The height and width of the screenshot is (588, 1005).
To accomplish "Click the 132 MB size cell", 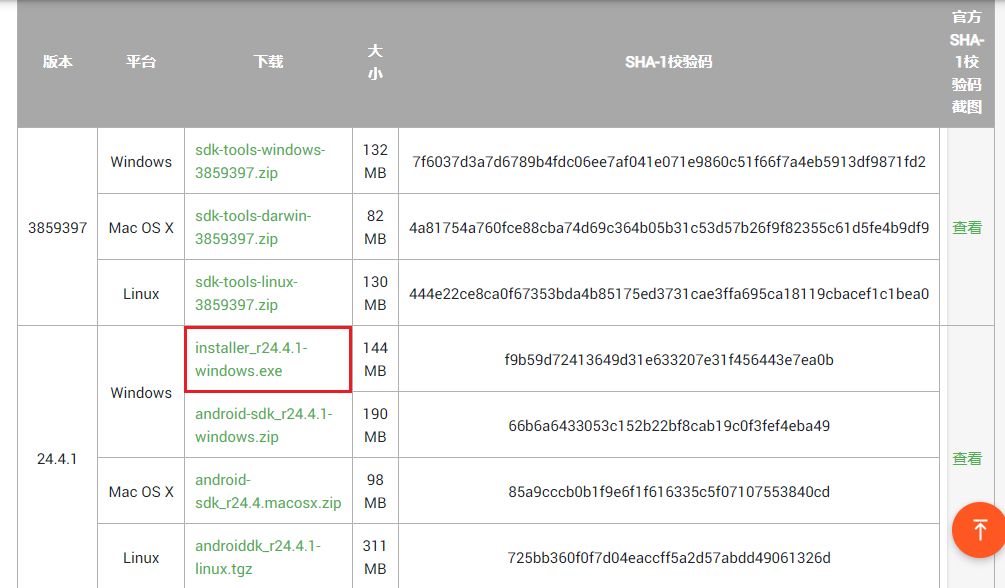I will pos(375,161).
